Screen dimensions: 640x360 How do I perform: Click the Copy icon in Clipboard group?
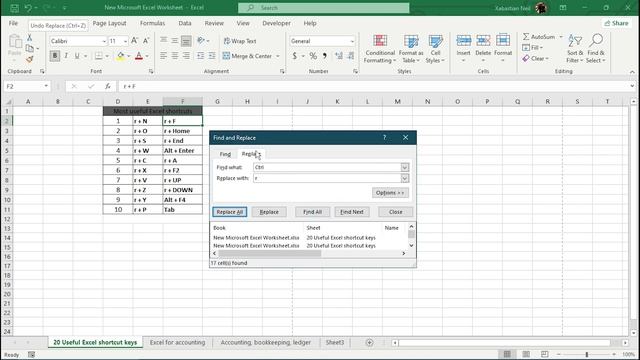pyautogui.click(x=29, y=48)
